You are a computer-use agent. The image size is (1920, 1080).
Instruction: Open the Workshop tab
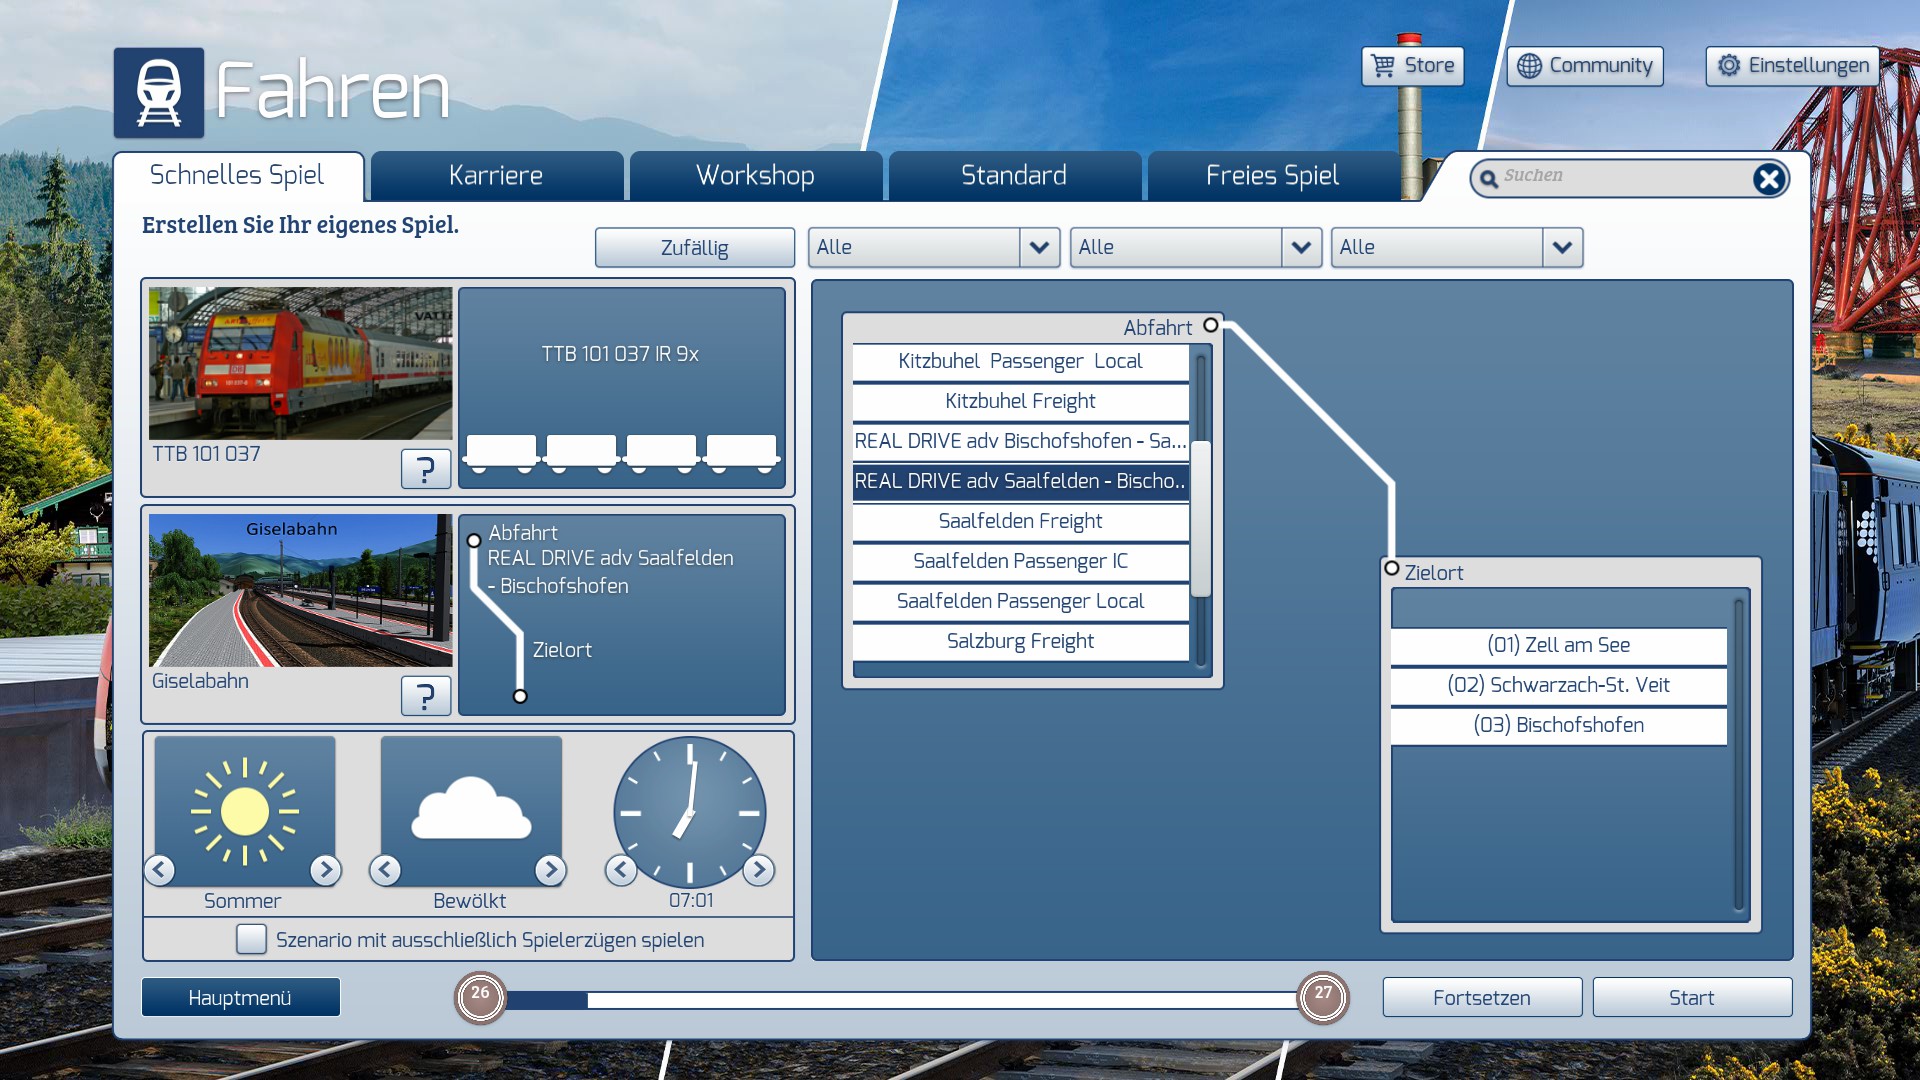pyautogui.click(x=755, y=176)
